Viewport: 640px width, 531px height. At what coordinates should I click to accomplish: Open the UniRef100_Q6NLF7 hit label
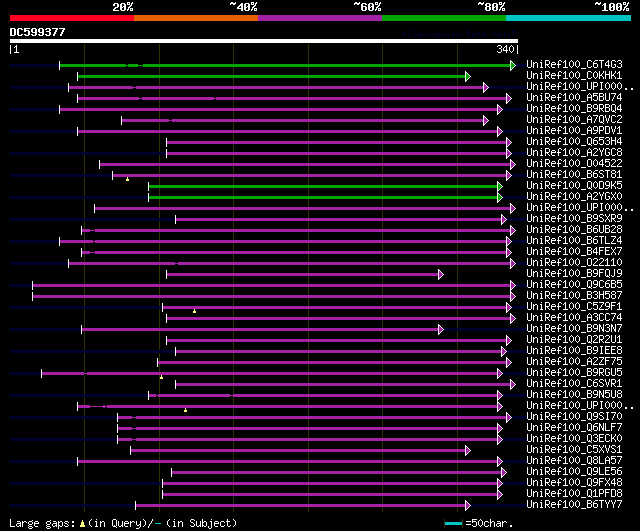(574, 428)
